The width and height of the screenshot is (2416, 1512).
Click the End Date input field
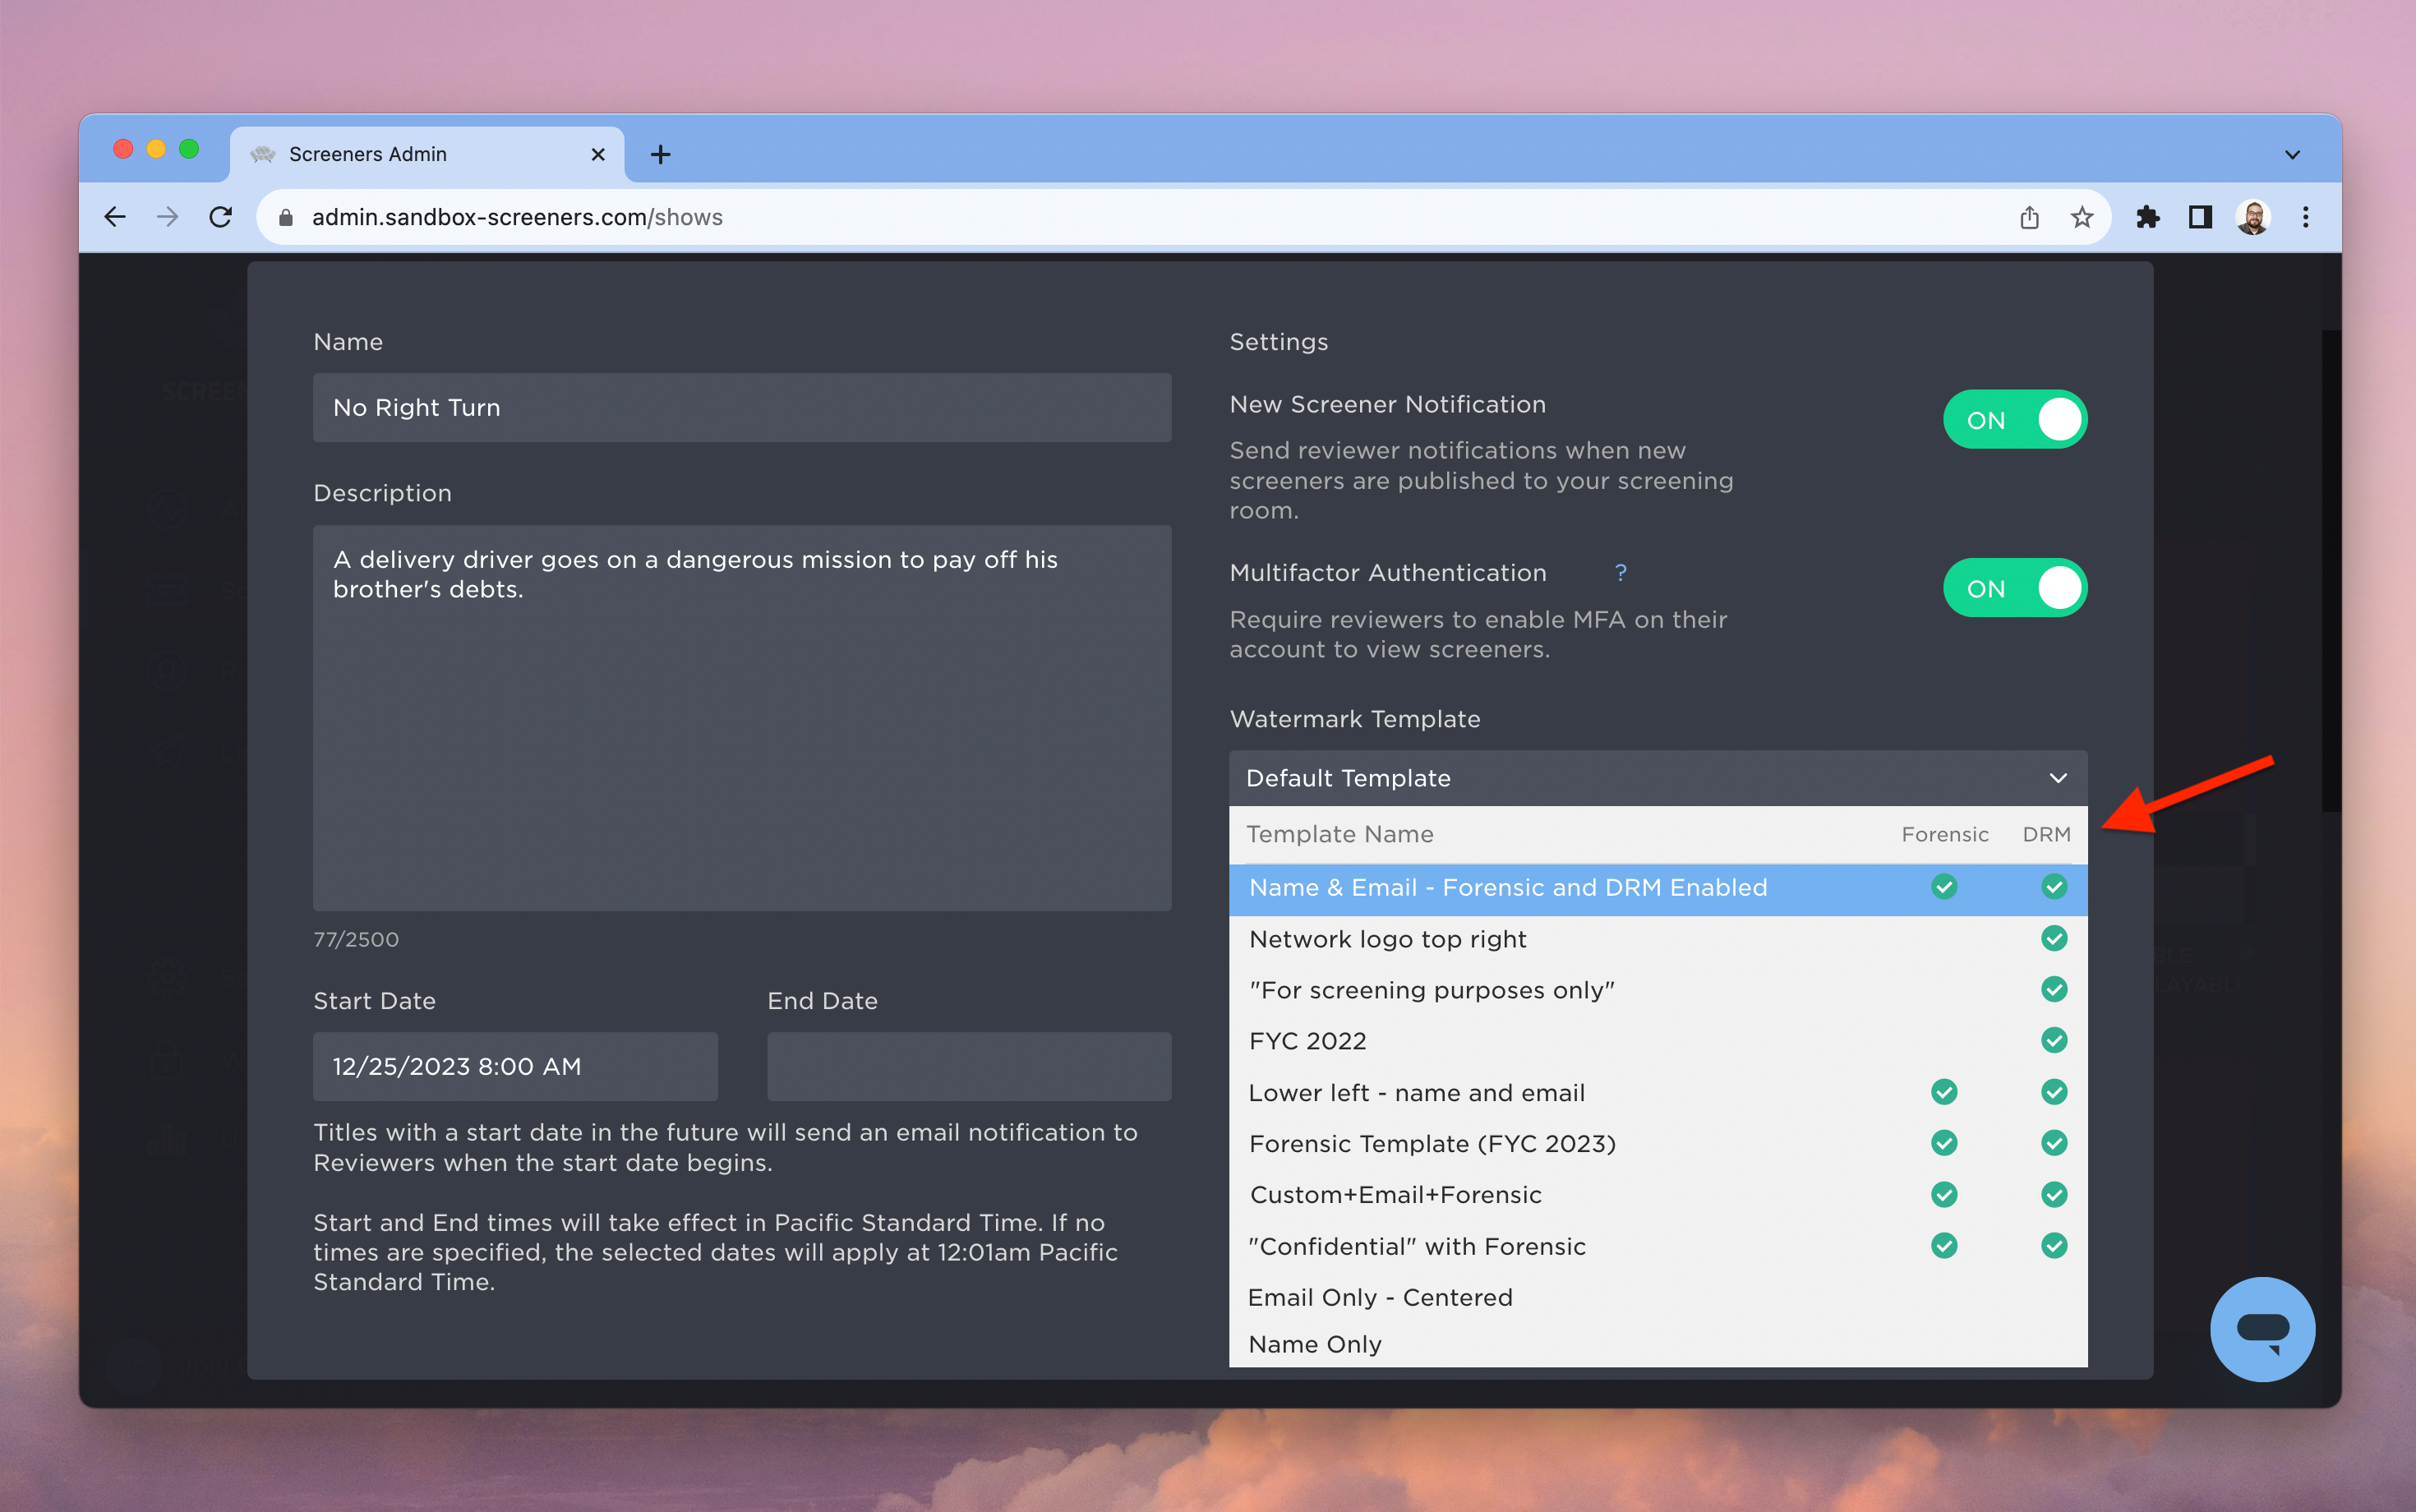968,1066
